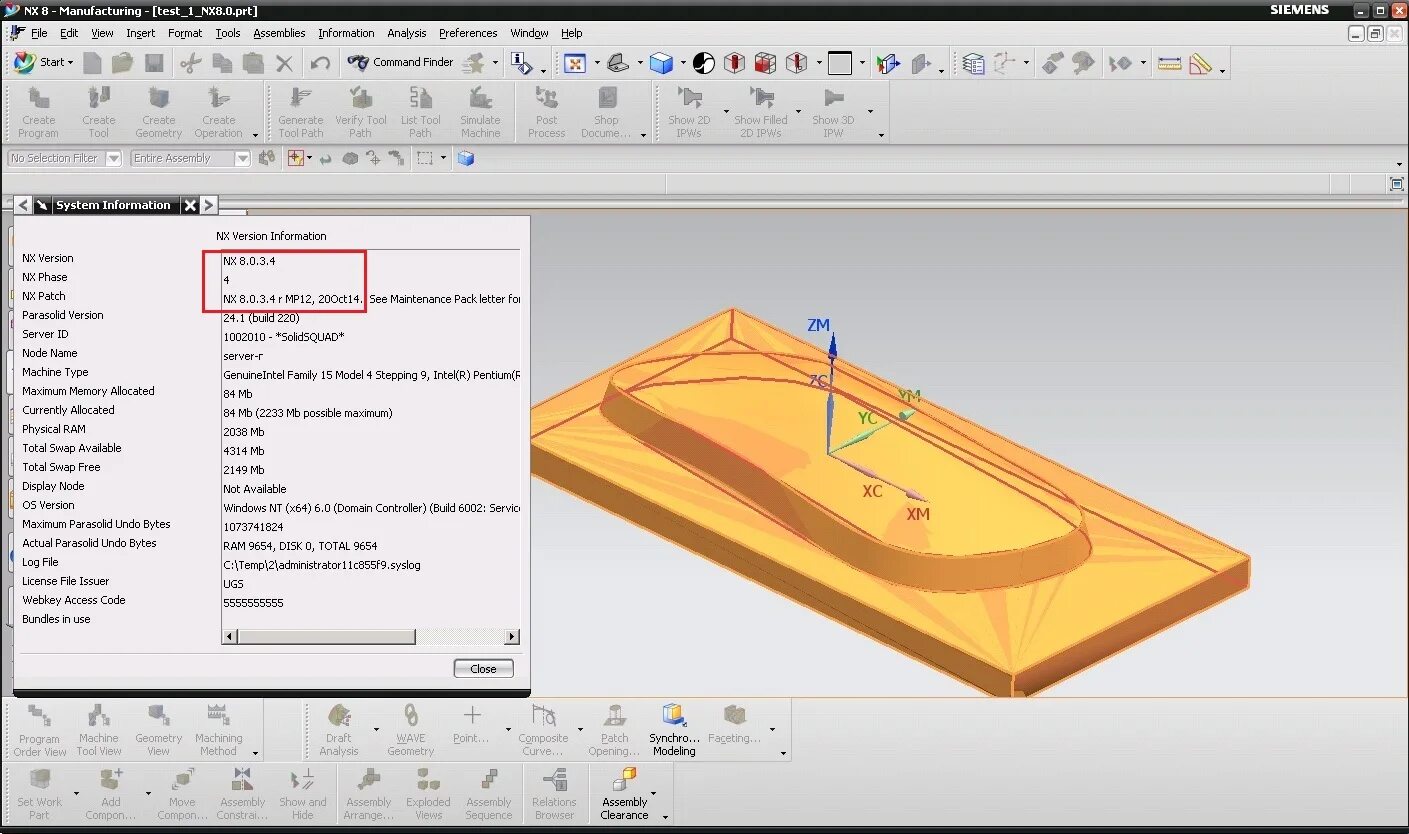Close the System Information dialog with Close button
Viewport: 1409px width, 834px height.
(x=483, y=669)
